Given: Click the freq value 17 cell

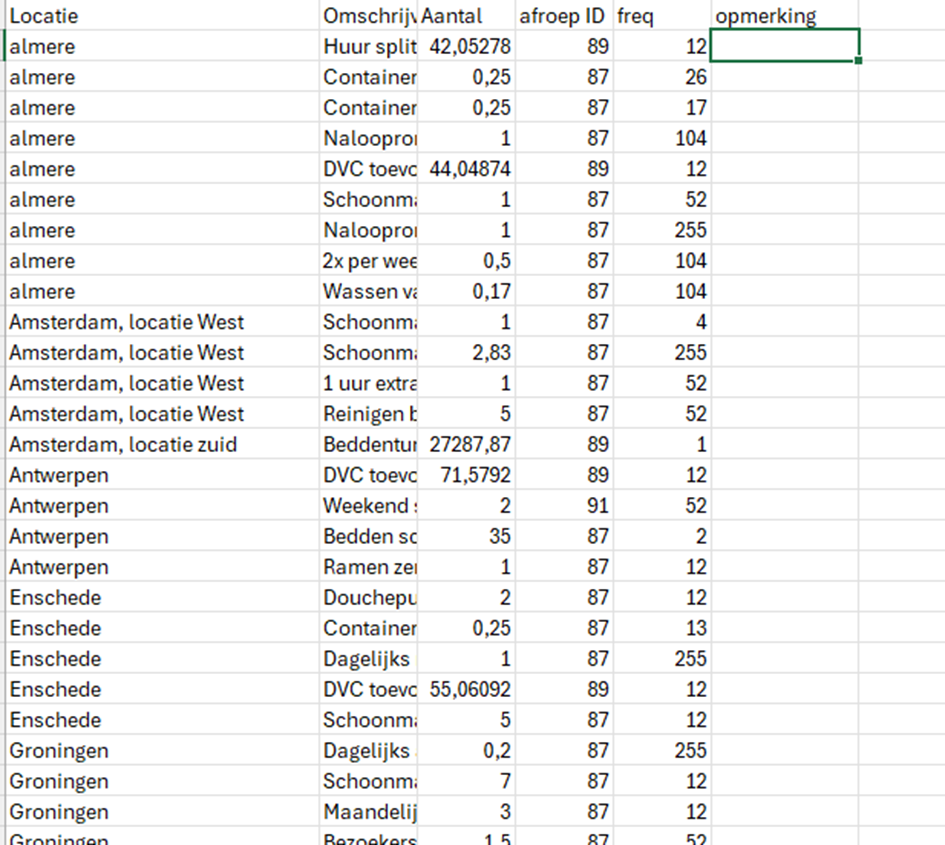Looking at the screenshot, I should [662, 107].
